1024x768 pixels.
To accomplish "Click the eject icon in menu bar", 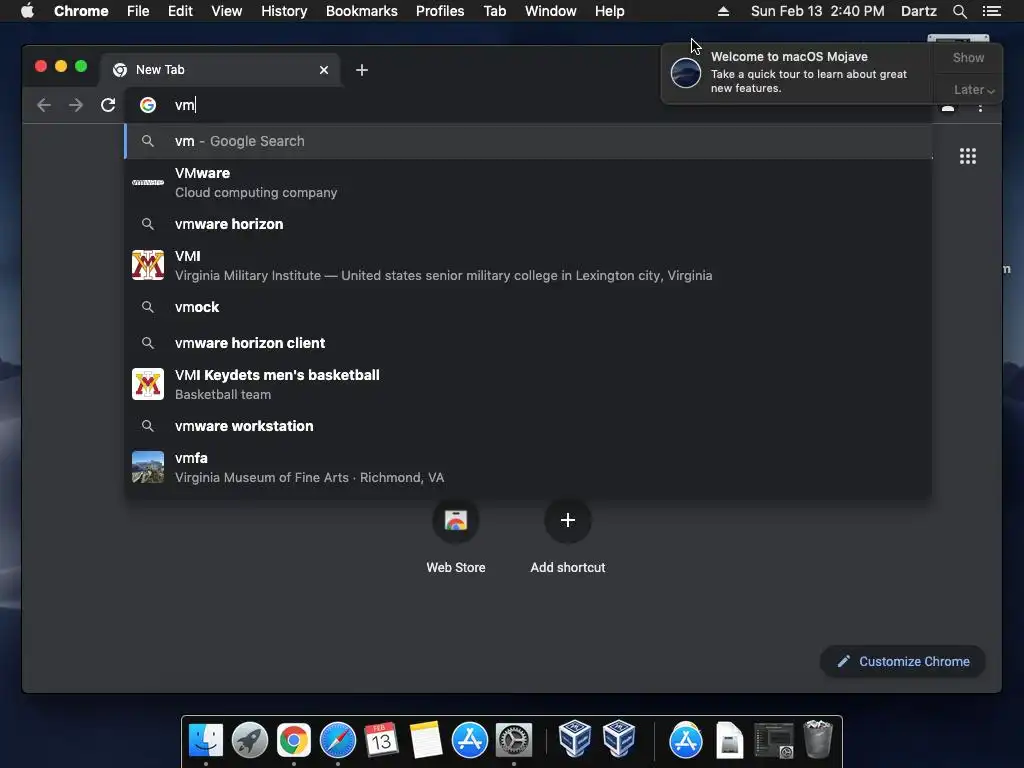I will (723, 11).
